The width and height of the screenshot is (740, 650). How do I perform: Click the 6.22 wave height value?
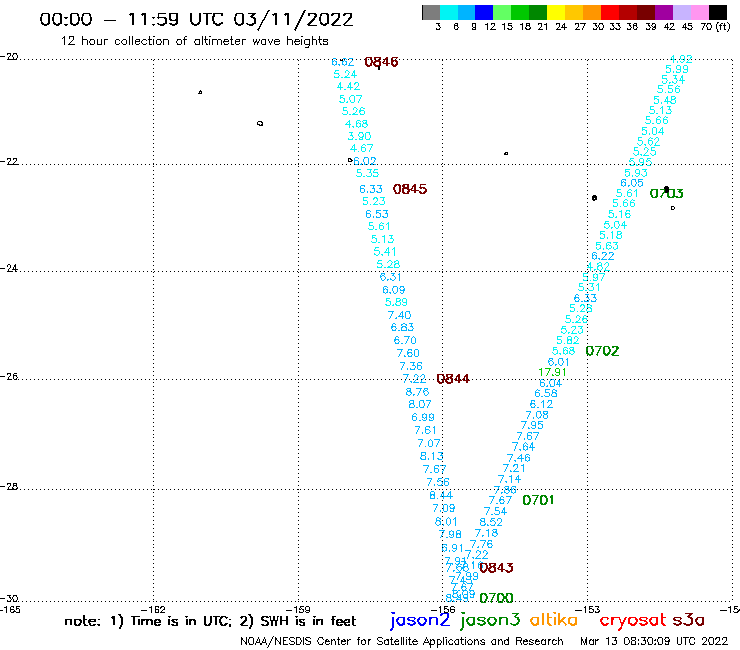tap(603, 256)
